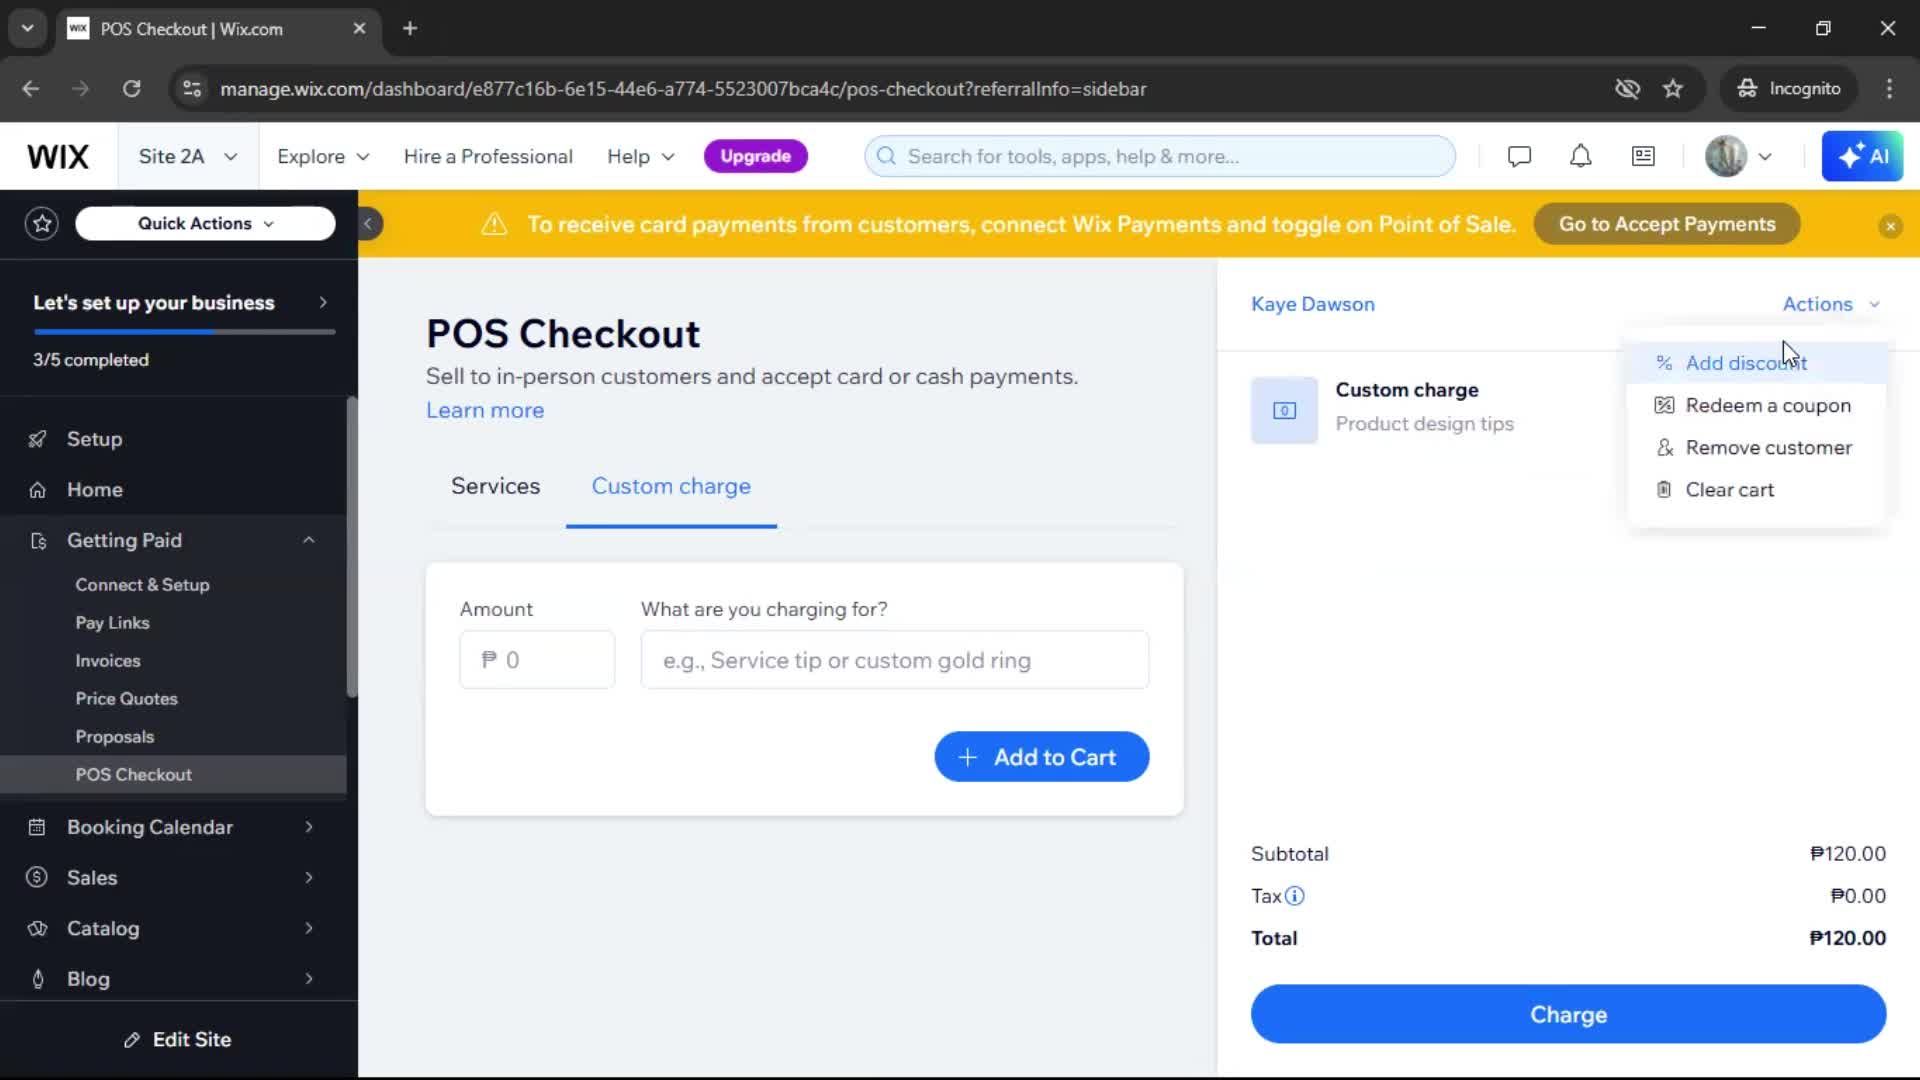
Task: Click the Home house icon
Action: coord(37,490)
